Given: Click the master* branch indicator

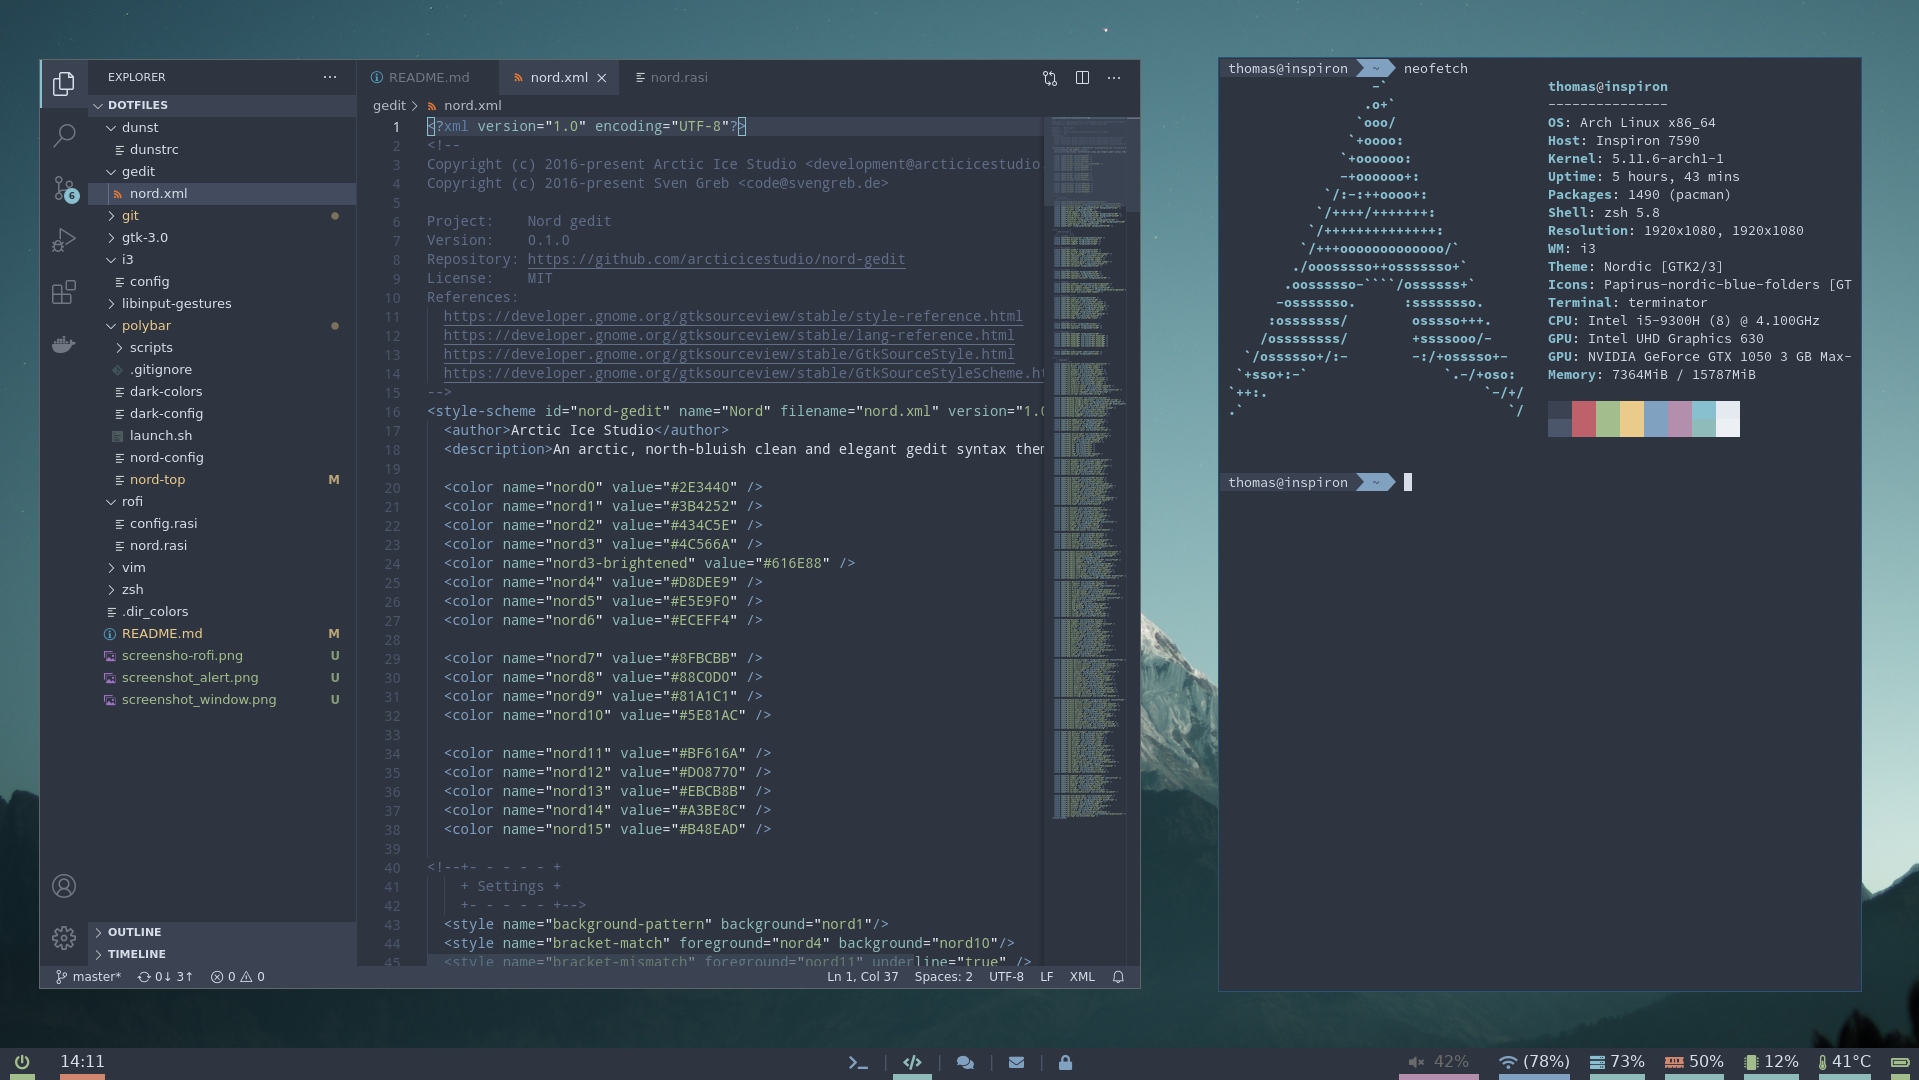Looking at the screenshot, I should (x=88, y=977).
